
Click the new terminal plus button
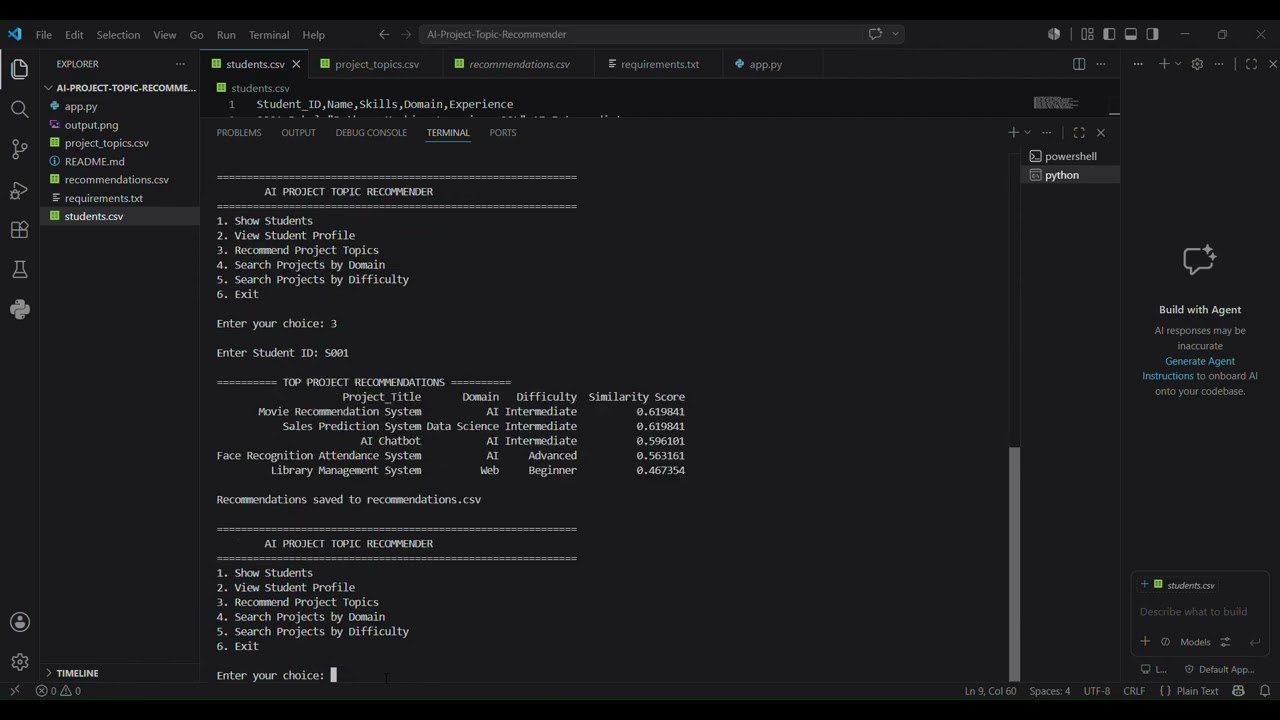1013,132
